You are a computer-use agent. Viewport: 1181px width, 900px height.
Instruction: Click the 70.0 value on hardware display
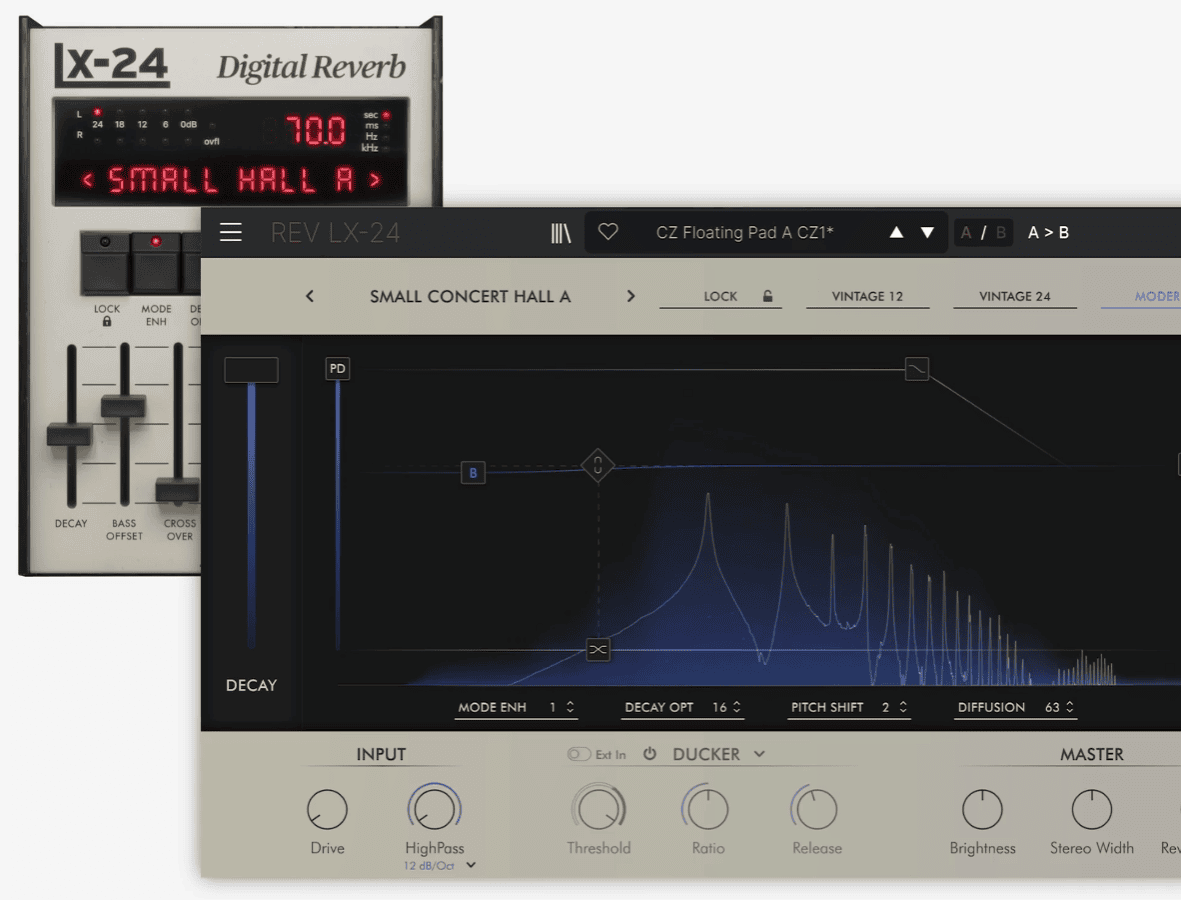coord(316,130)
